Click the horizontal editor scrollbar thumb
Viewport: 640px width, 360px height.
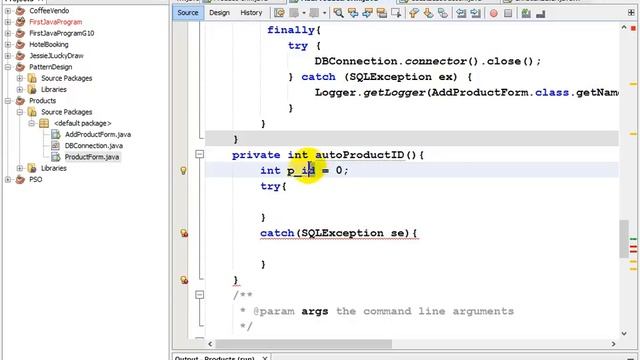pyautogui.click(x=304, y=344)
